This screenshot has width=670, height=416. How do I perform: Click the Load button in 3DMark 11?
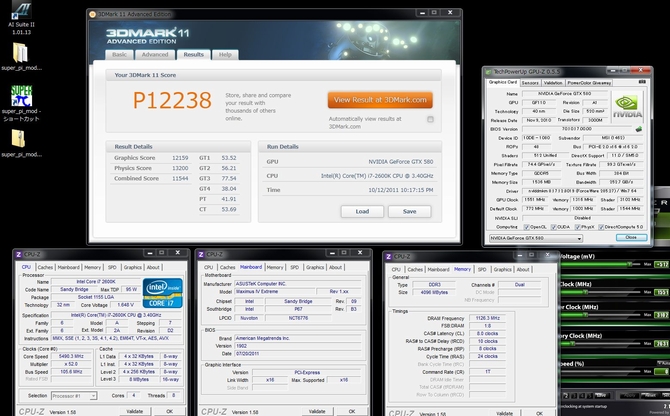click(362, 211)
